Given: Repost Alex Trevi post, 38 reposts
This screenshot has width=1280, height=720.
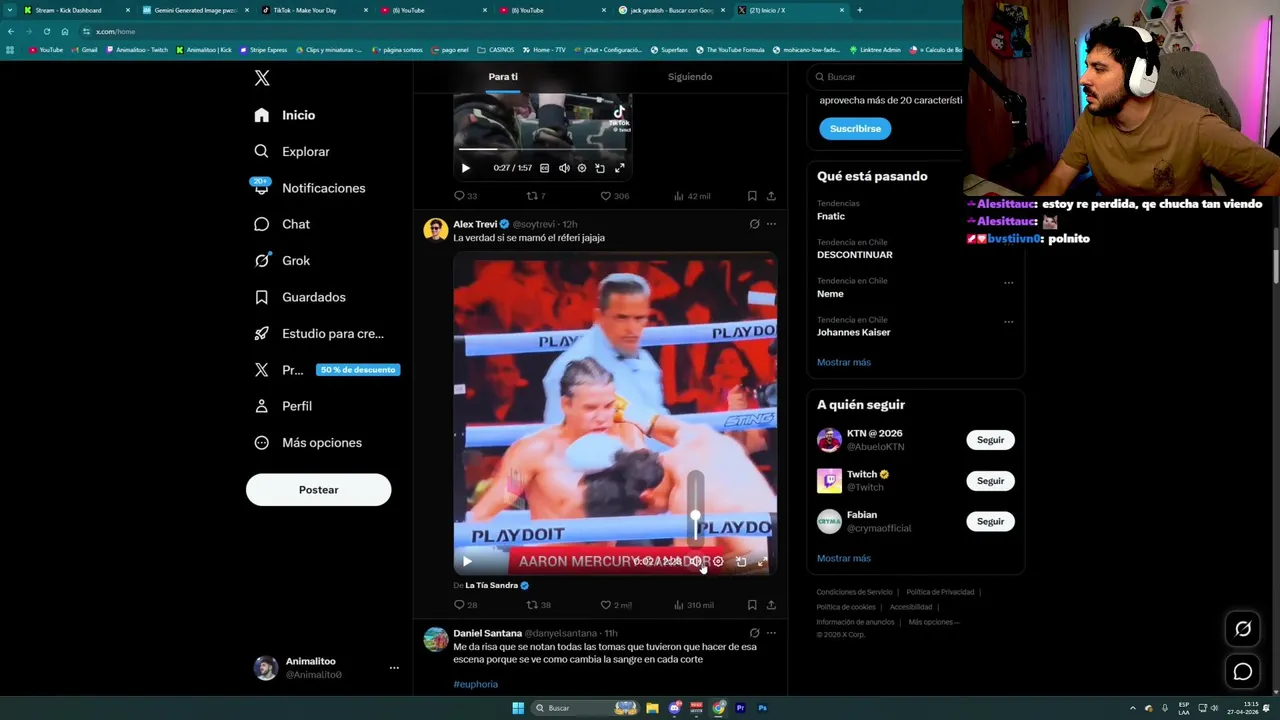Looking at the screenshot, I should (538, 605).
